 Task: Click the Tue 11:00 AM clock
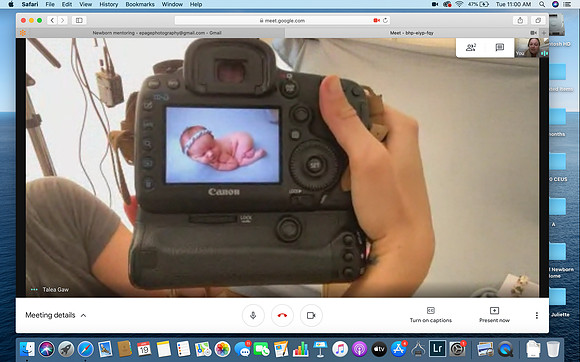click(513, 4)
